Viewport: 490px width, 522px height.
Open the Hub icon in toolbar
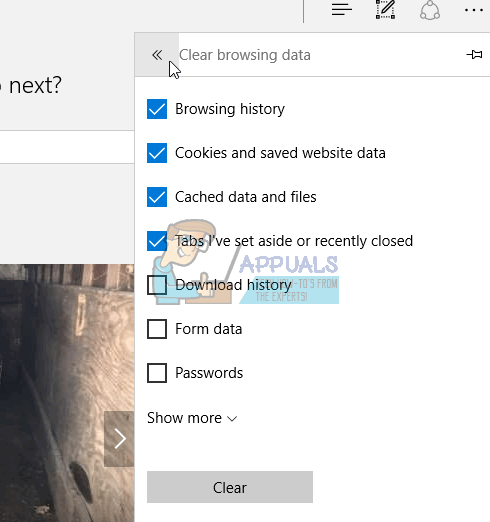point(342,9)
